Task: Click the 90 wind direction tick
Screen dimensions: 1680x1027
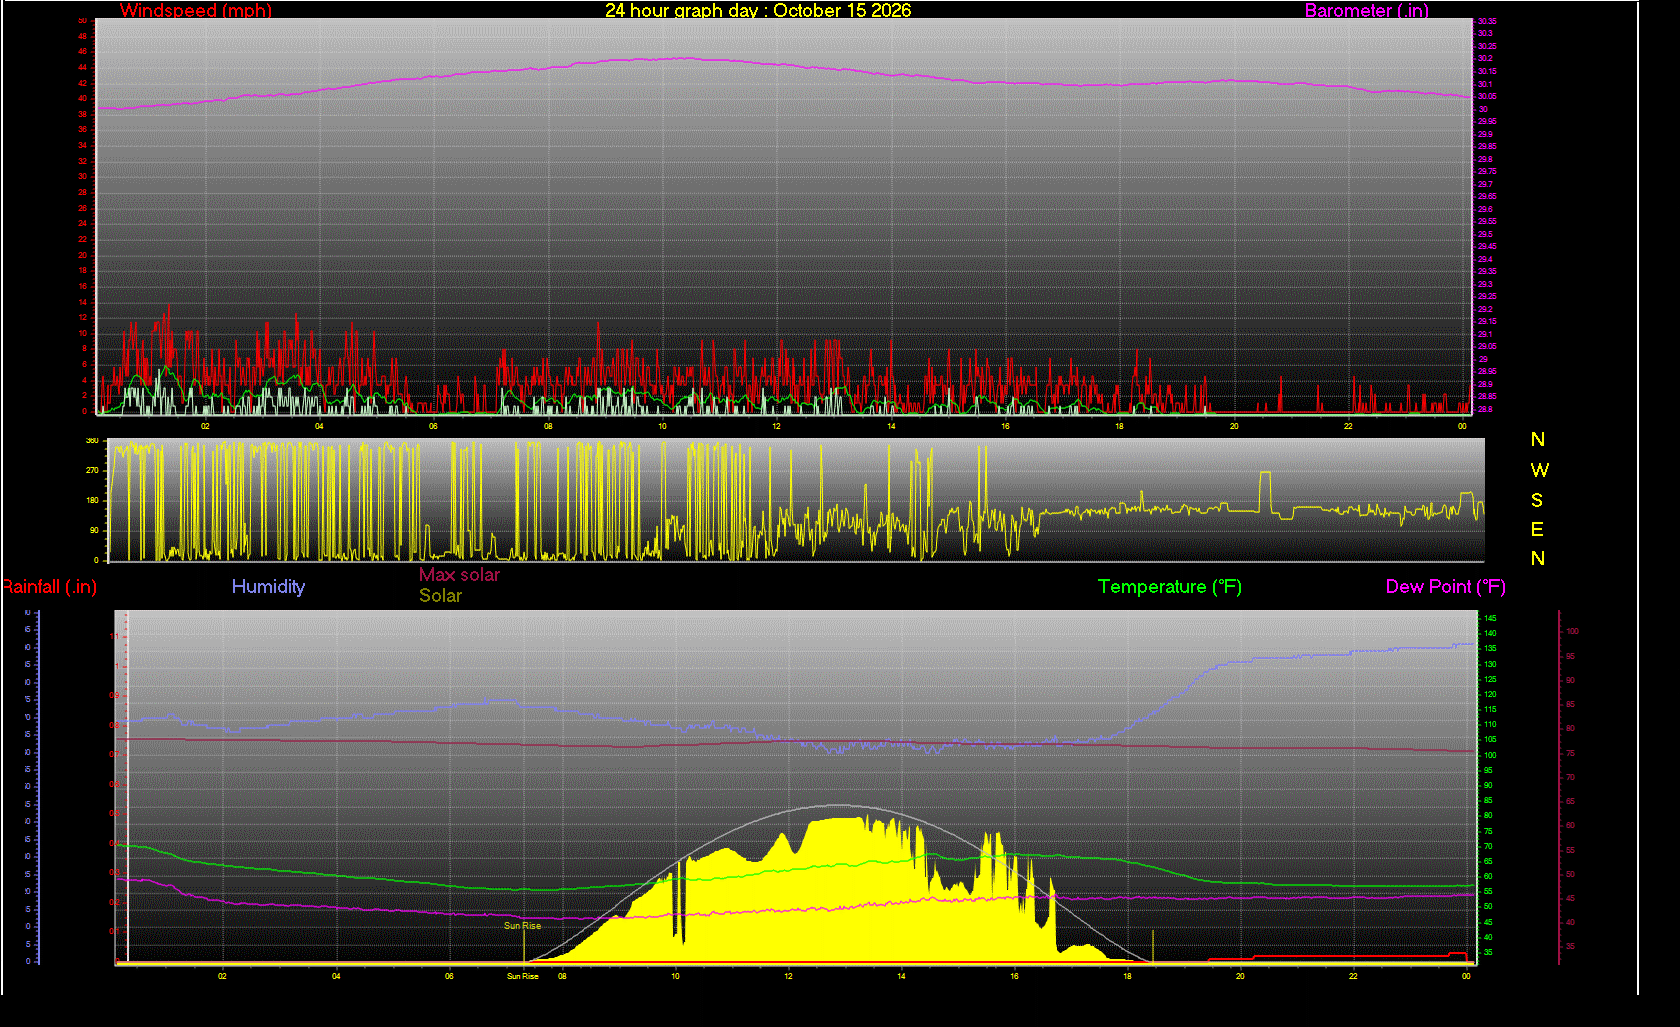Action: point(95,530)
